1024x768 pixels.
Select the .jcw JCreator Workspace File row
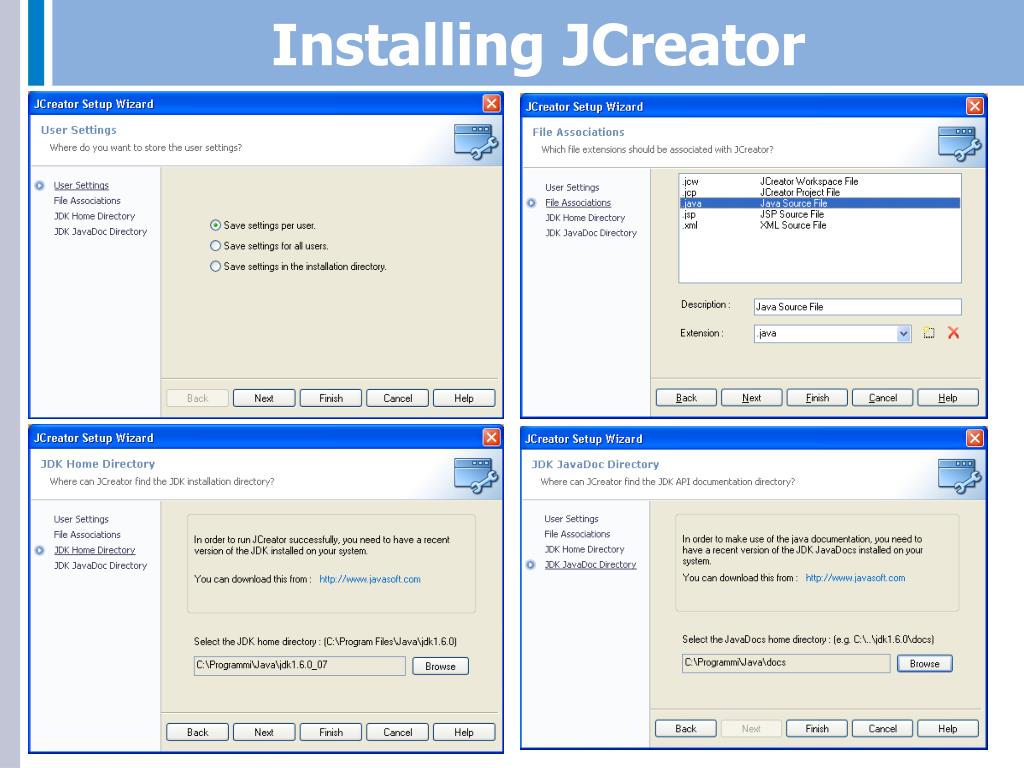[x=820, y=182]
